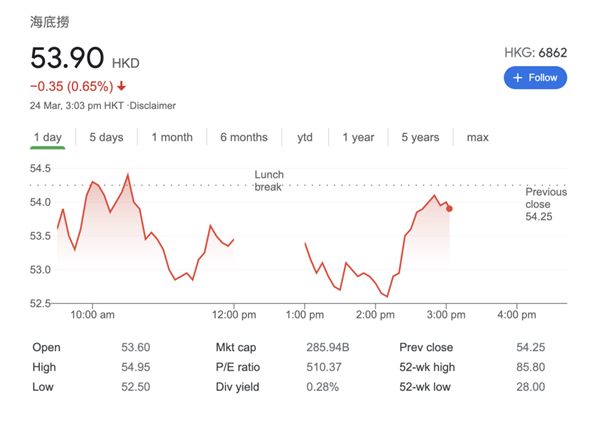Switch to the 1 month tab
600x426 pixels.
pos(172,137)
